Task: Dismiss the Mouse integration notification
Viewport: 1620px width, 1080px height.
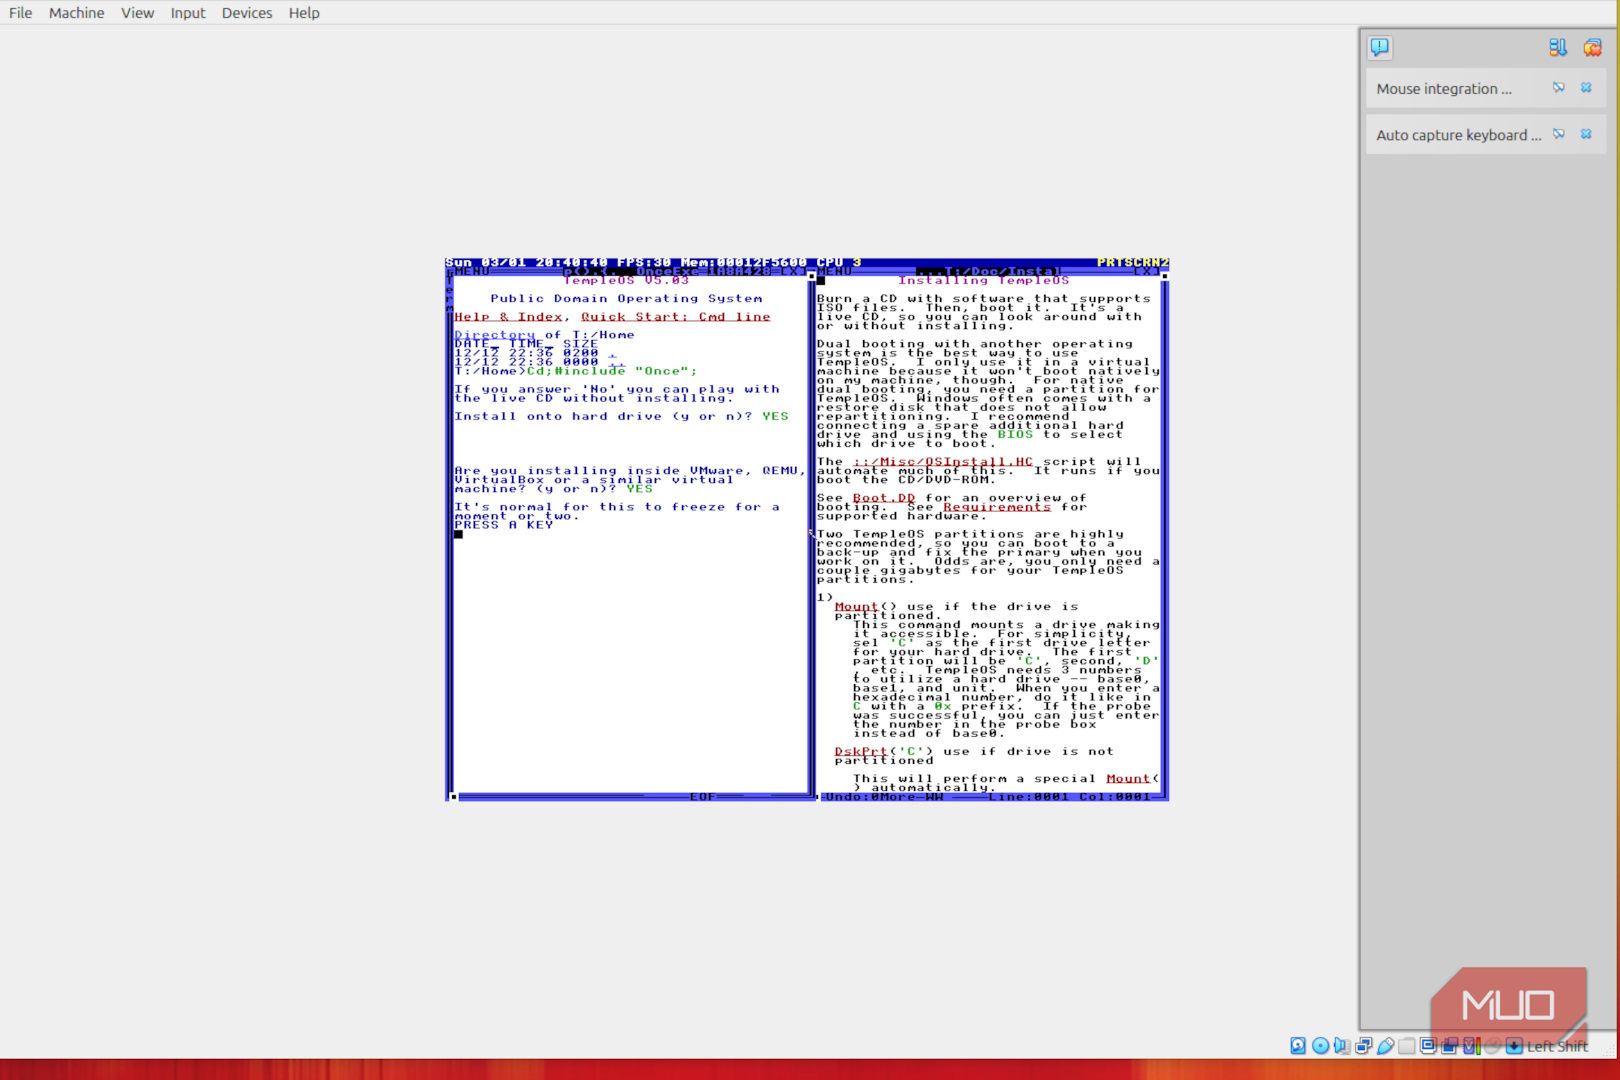Action: 1586,88
